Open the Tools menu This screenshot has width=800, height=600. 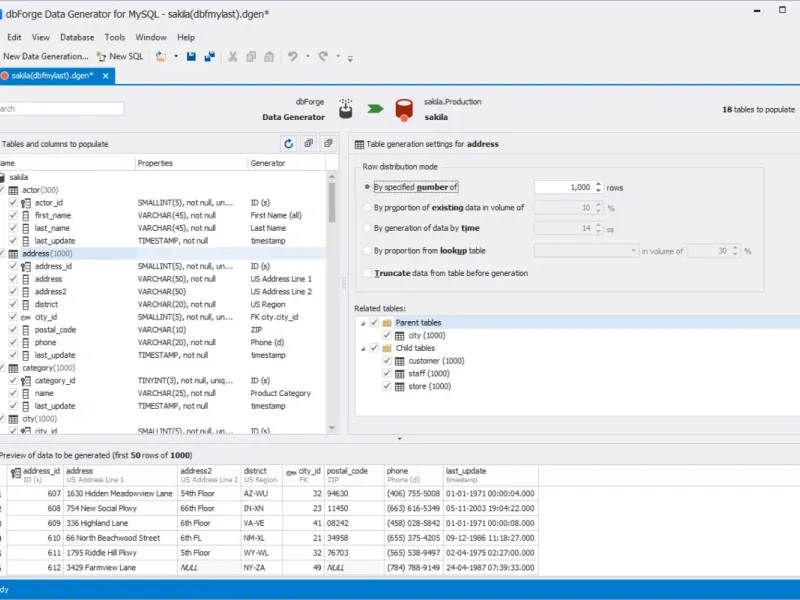(x=114, y=37)
